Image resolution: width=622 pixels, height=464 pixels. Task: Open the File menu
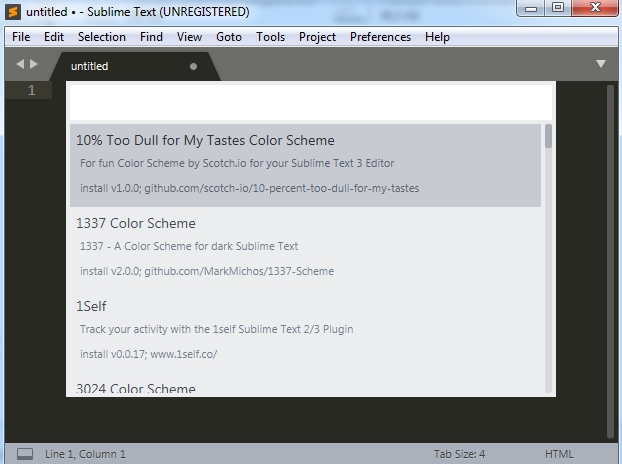coord(21,37)
